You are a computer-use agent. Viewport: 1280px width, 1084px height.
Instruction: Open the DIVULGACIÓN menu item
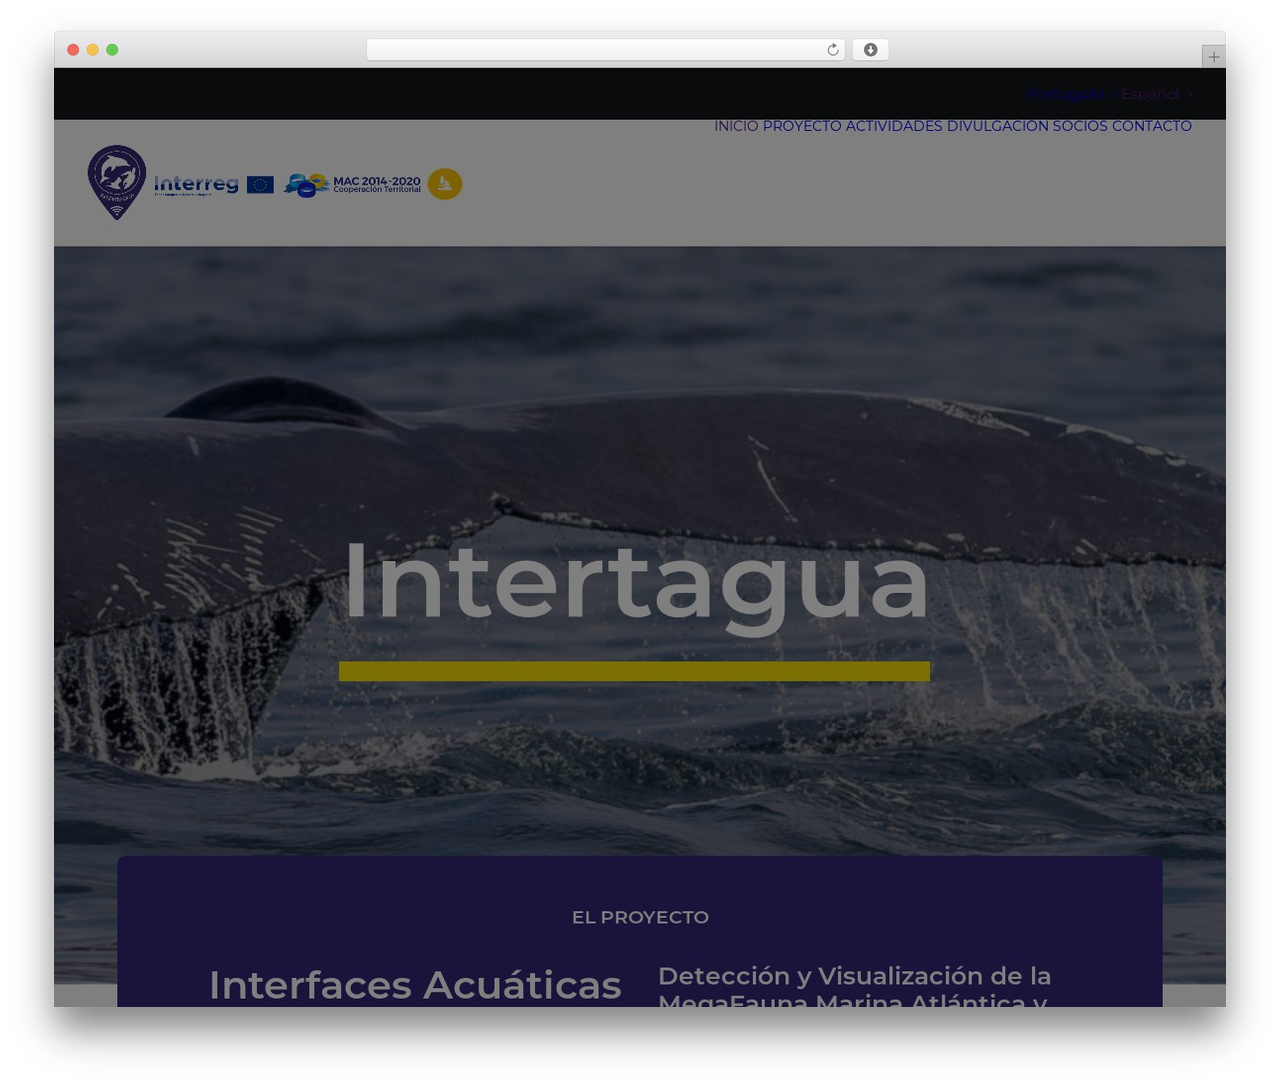point(998,126)
